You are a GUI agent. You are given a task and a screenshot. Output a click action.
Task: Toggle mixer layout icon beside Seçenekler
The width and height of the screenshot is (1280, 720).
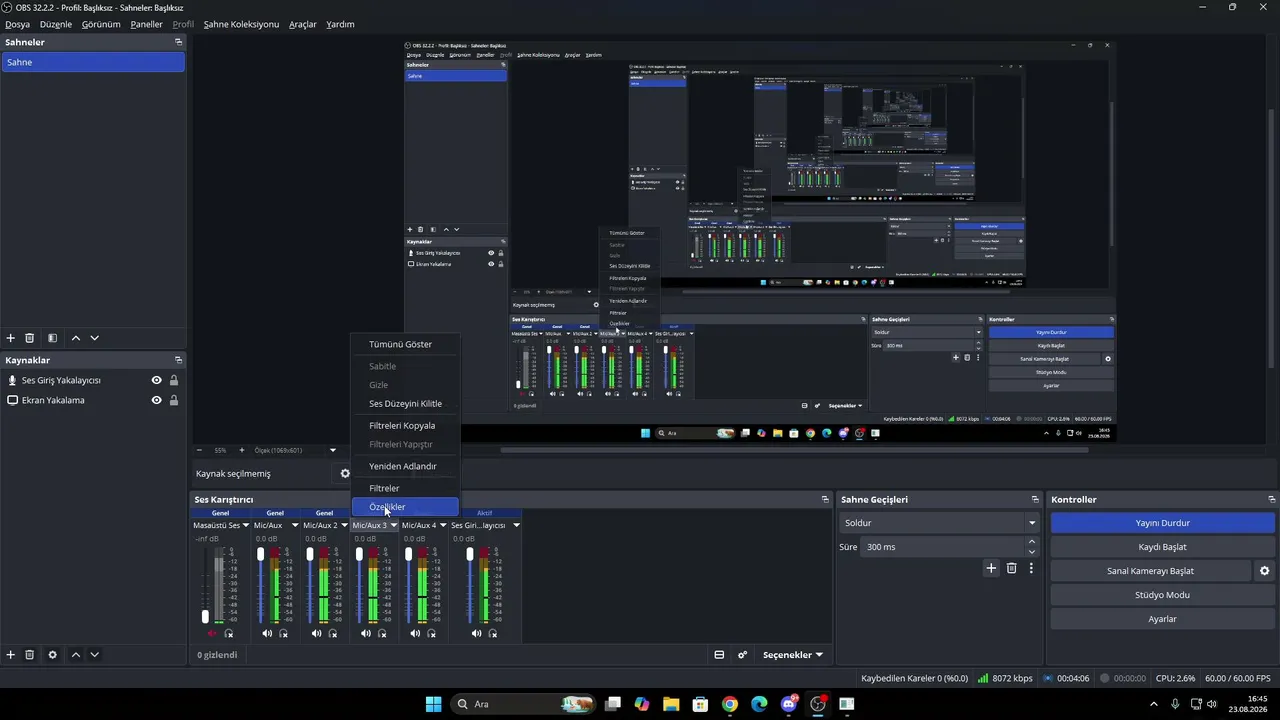tap(719, 655)
